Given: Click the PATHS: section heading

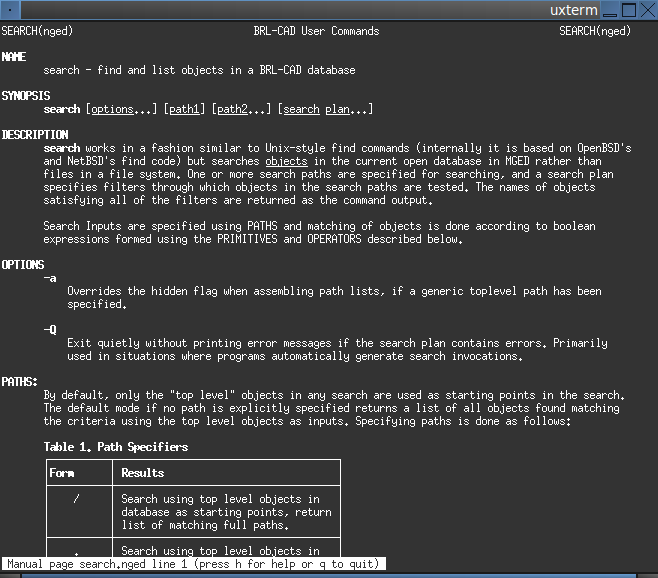Looking at the screenshot, I should pos(20,382).
